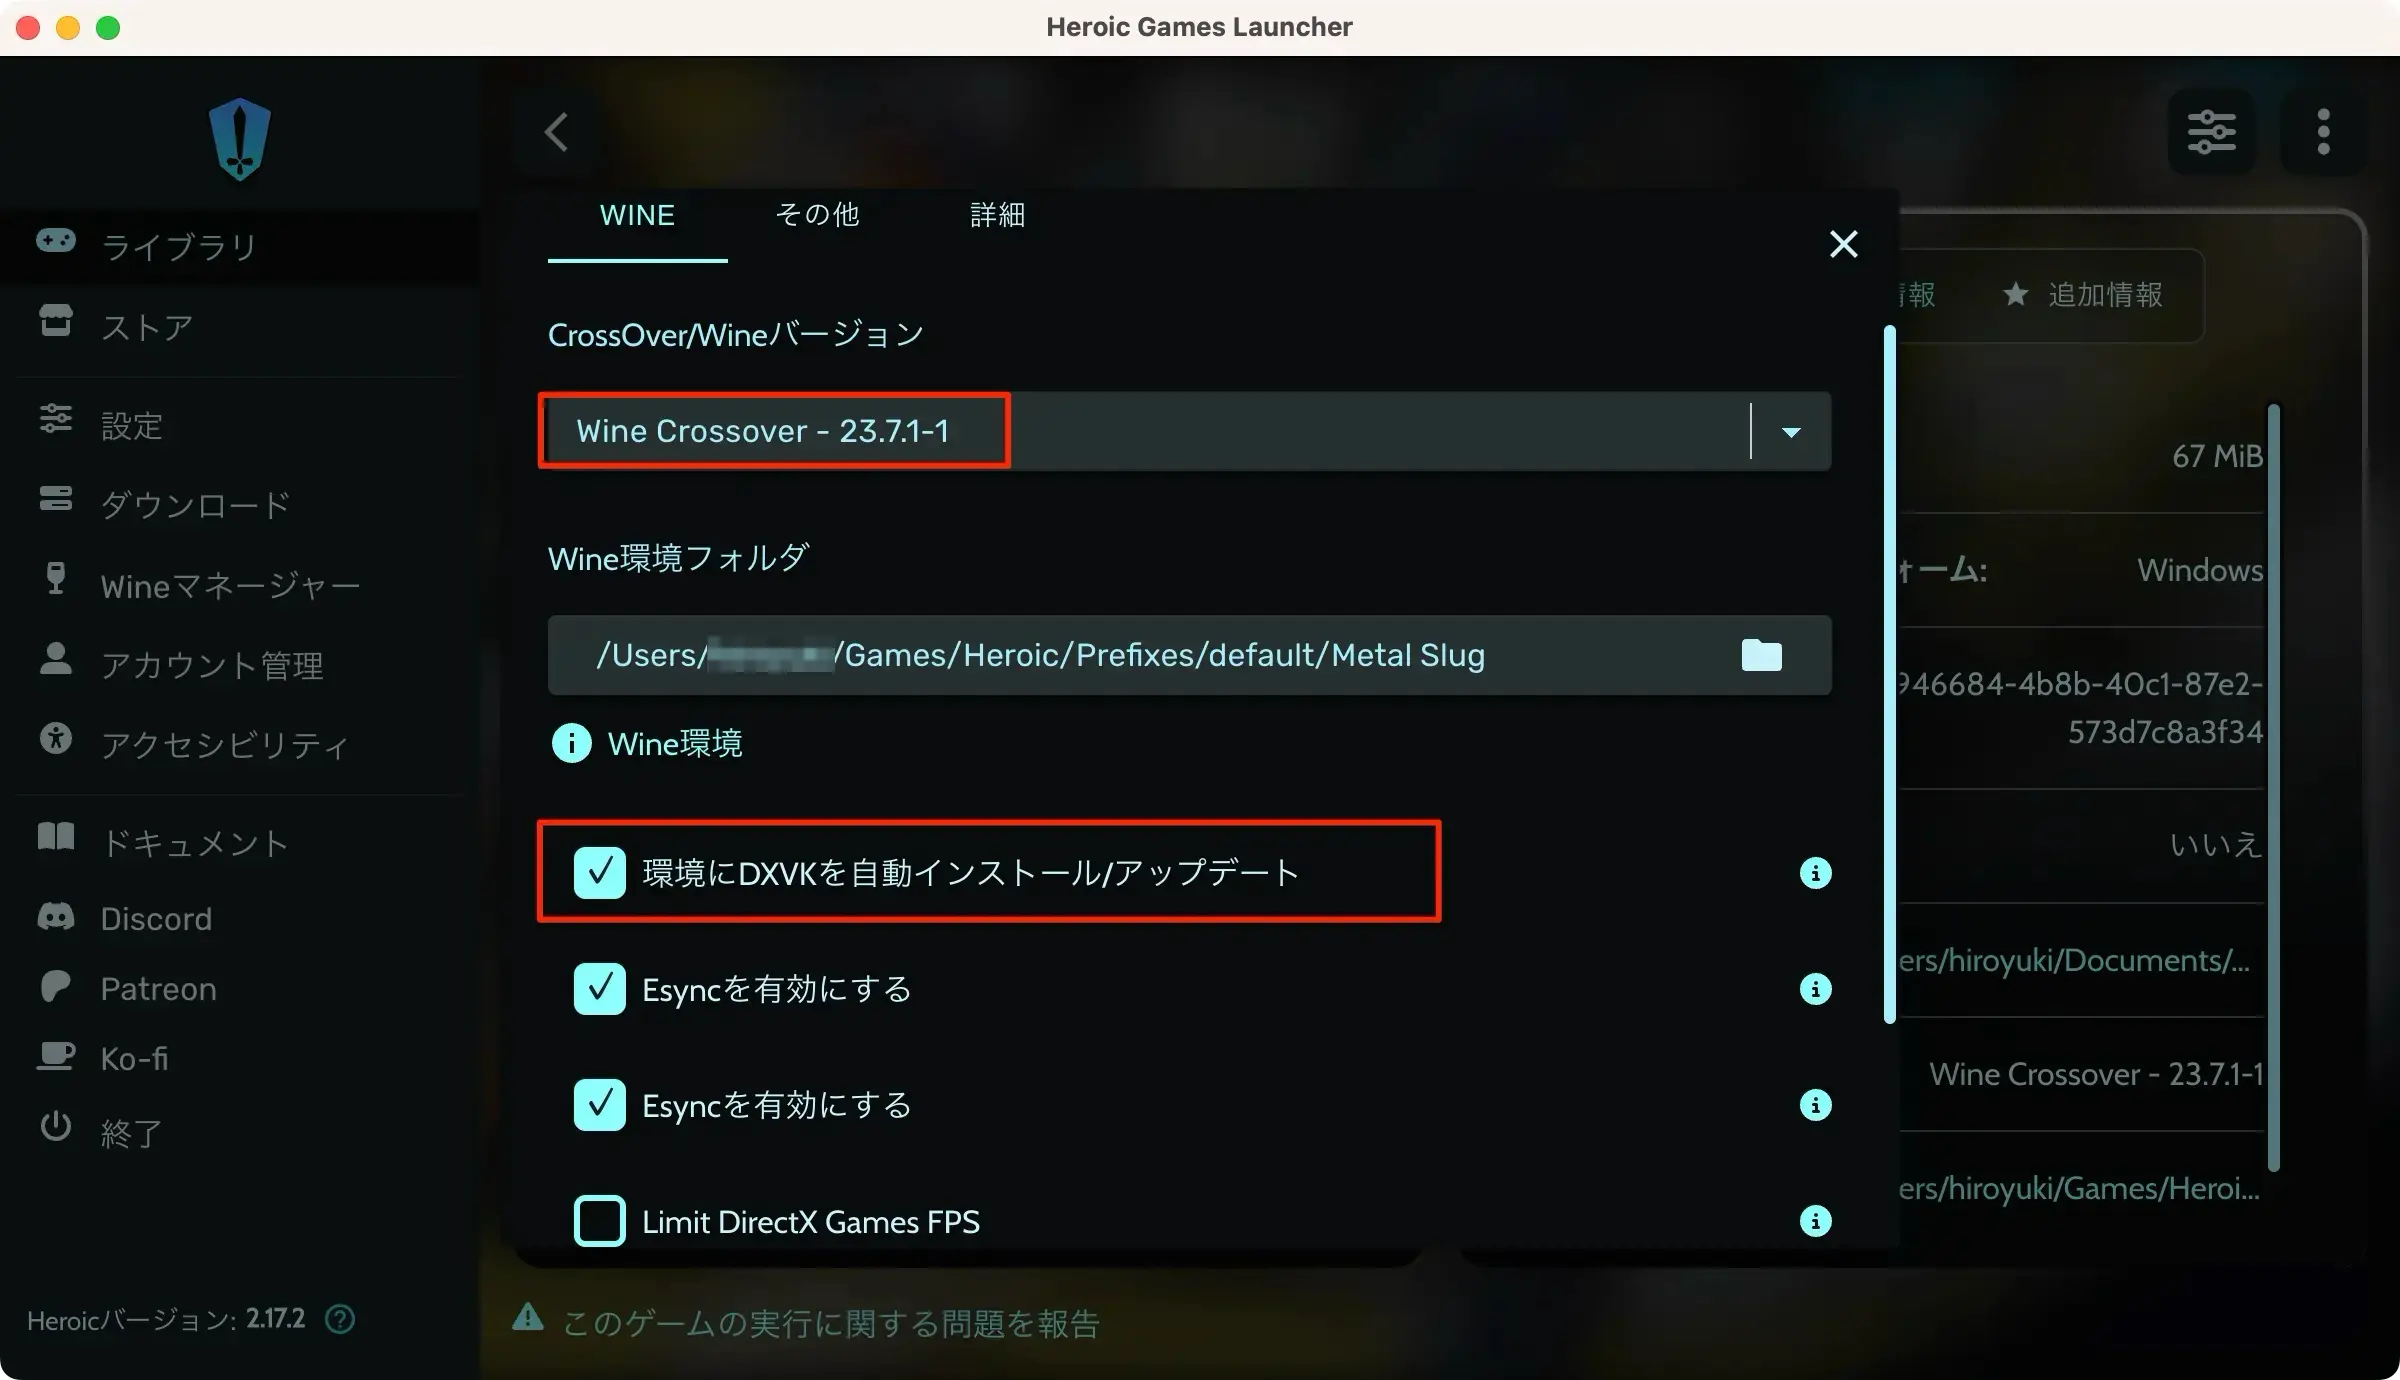Screen dimensions: 2400x1380
Task: Click the アカウント管理 person icon
Action: tap(56, 658)
